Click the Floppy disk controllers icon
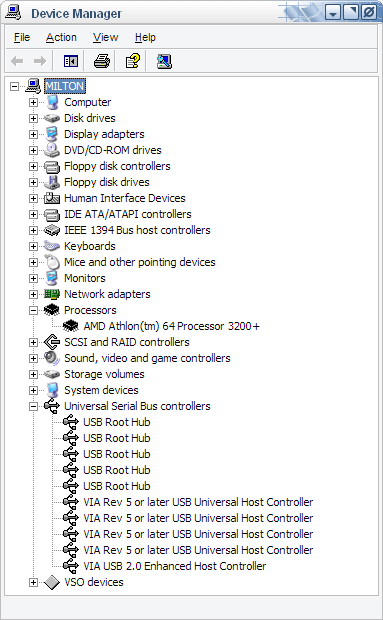The height and width of the screenshot is (620, 383). point(52,166)
